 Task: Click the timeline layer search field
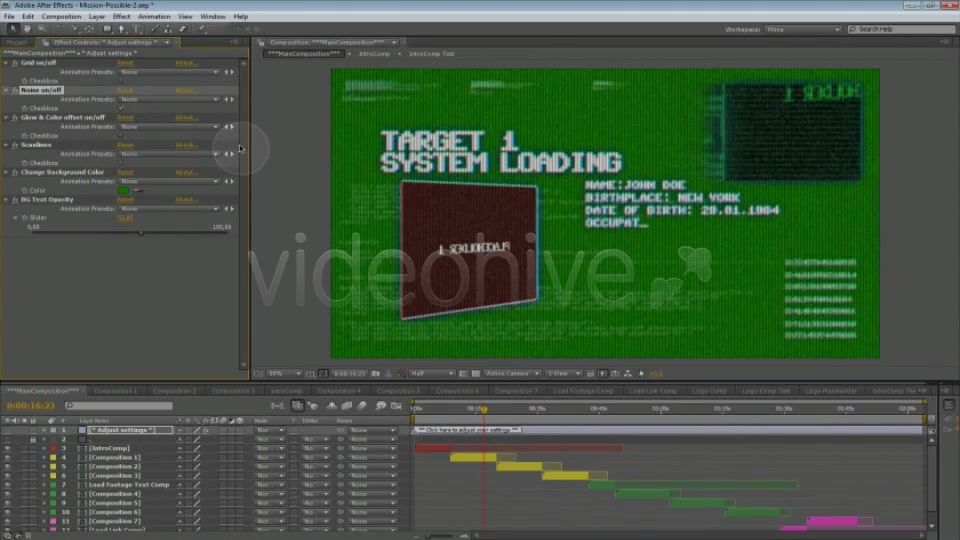click(119, 405)
